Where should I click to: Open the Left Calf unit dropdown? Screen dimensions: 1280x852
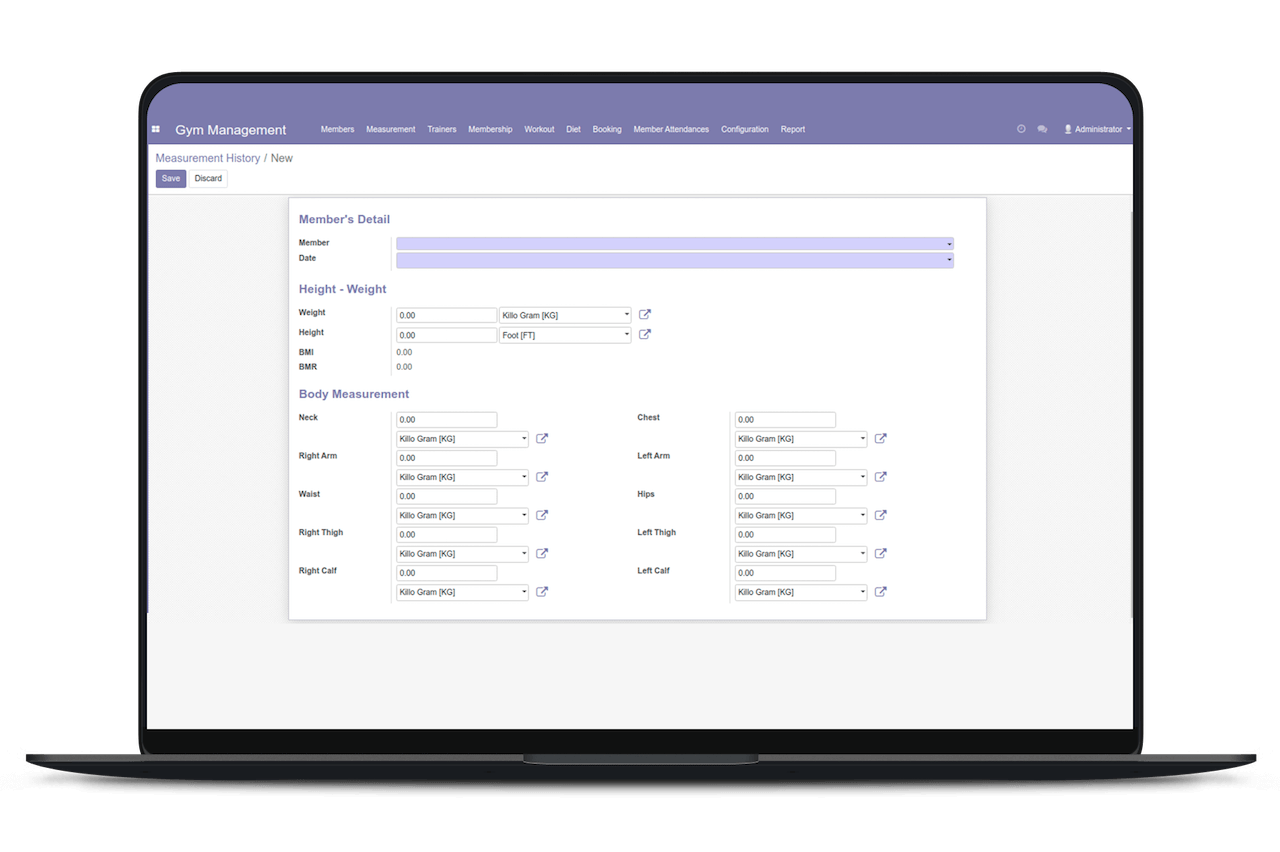pos(801,592)
